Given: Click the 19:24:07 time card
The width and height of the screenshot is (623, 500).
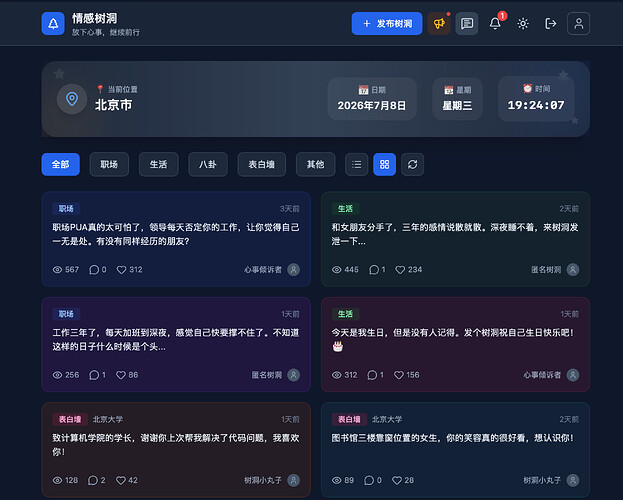Looking at the screenshot, I should pos(536,98).
